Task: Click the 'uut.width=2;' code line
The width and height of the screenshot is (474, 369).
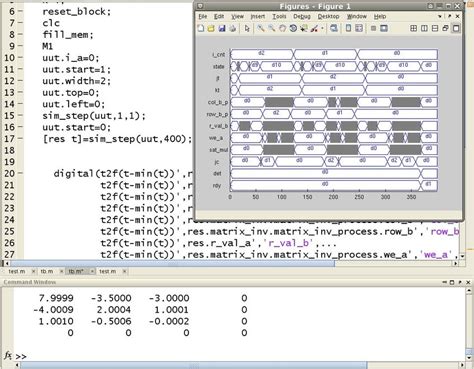Action: coord(77,81)
